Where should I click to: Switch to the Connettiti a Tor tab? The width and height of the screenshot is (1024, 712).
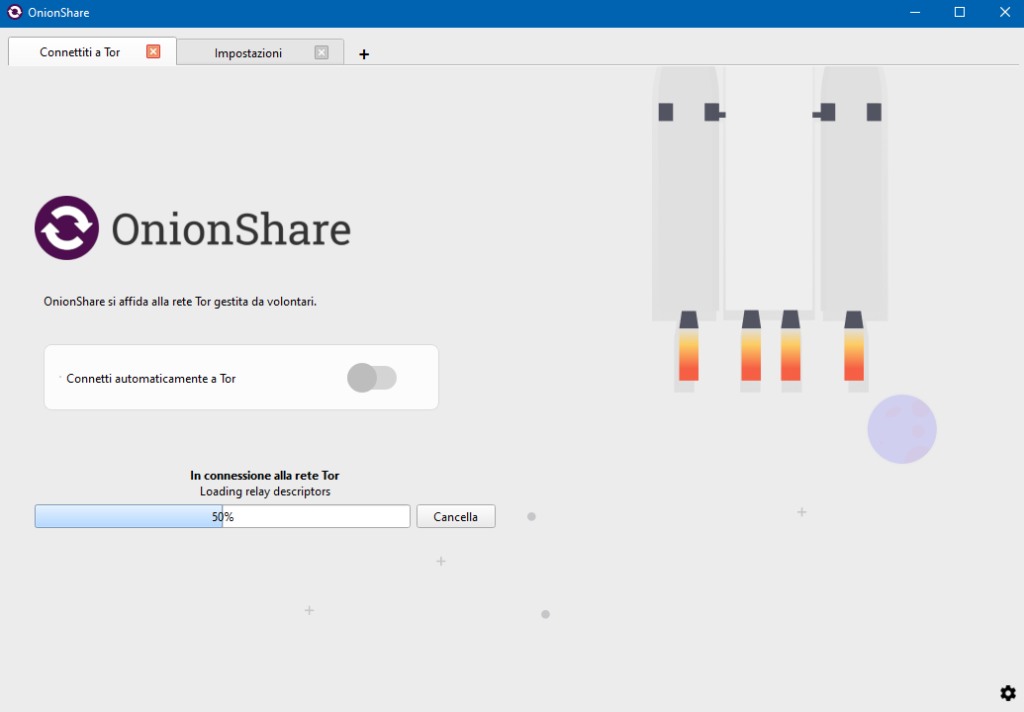pos(80,52)
